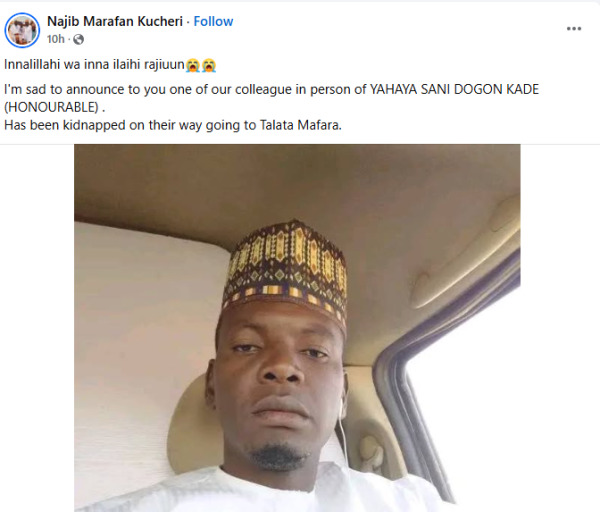Click the word "(HONOURABLE)" in the post
600x512 pixels.
[x=52, y=107]
